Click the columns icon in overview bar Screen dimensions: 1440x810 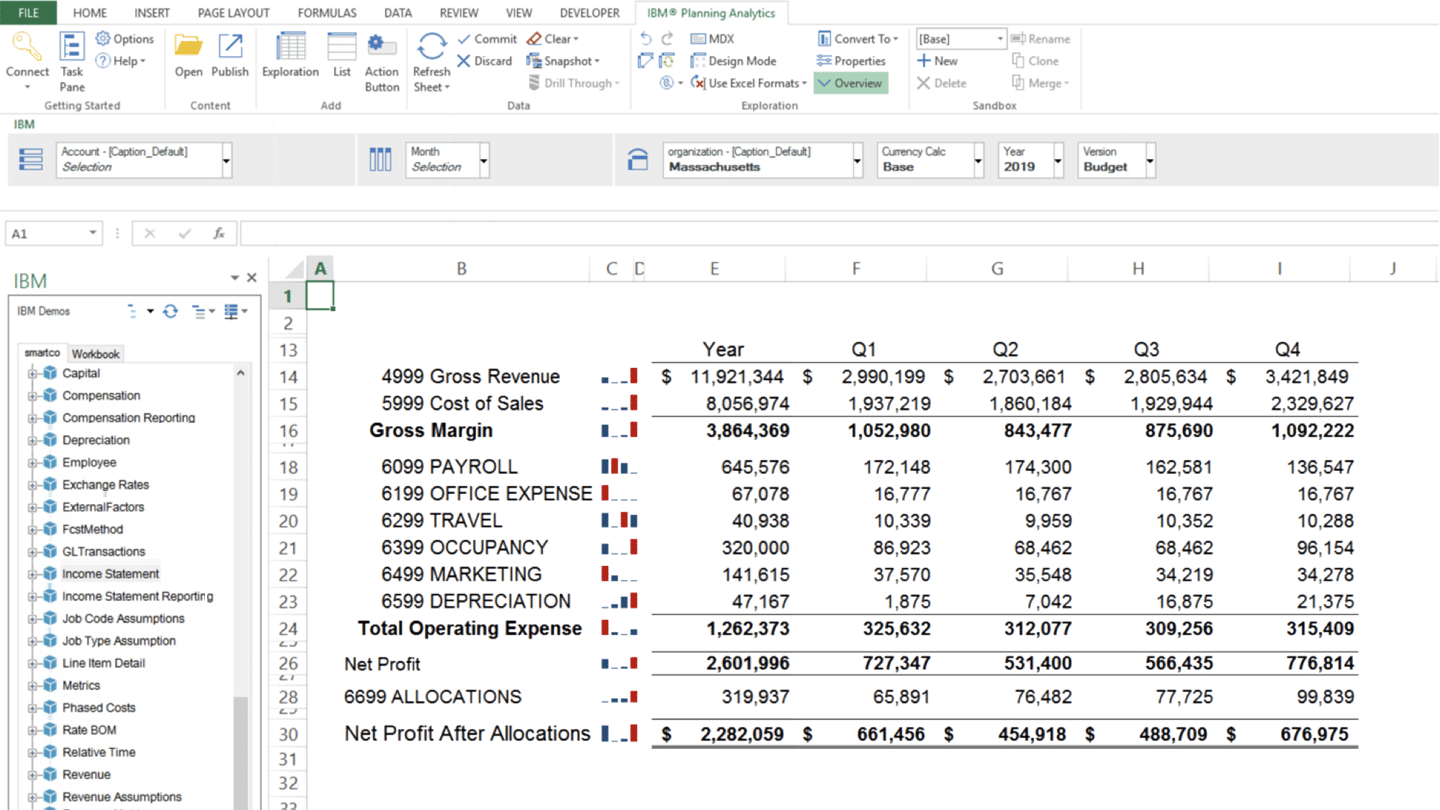[x=380, y=160]
